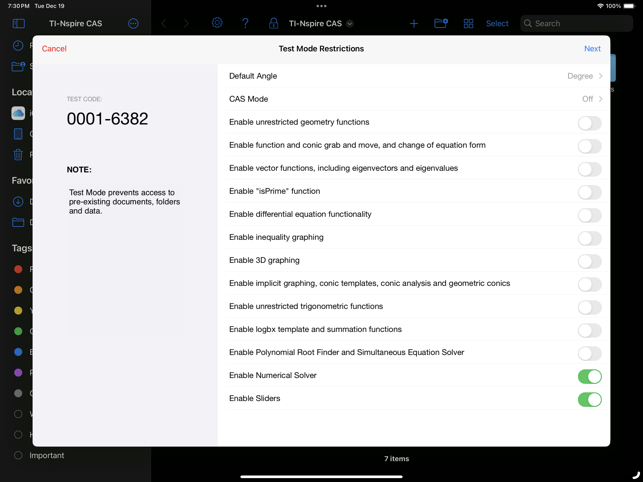Image resolution: width=643 pixels, height=482 pixels.
Task: Tap the multitasking three dots at top
Action: click(322, 6)
